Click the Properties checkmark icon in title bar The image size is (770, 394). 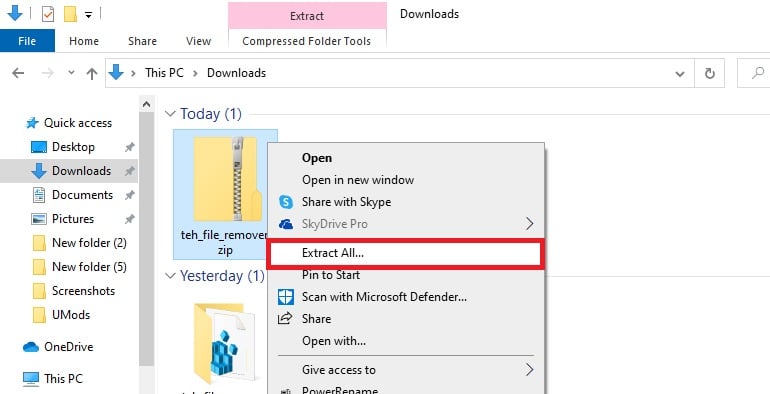click(48, 14)
